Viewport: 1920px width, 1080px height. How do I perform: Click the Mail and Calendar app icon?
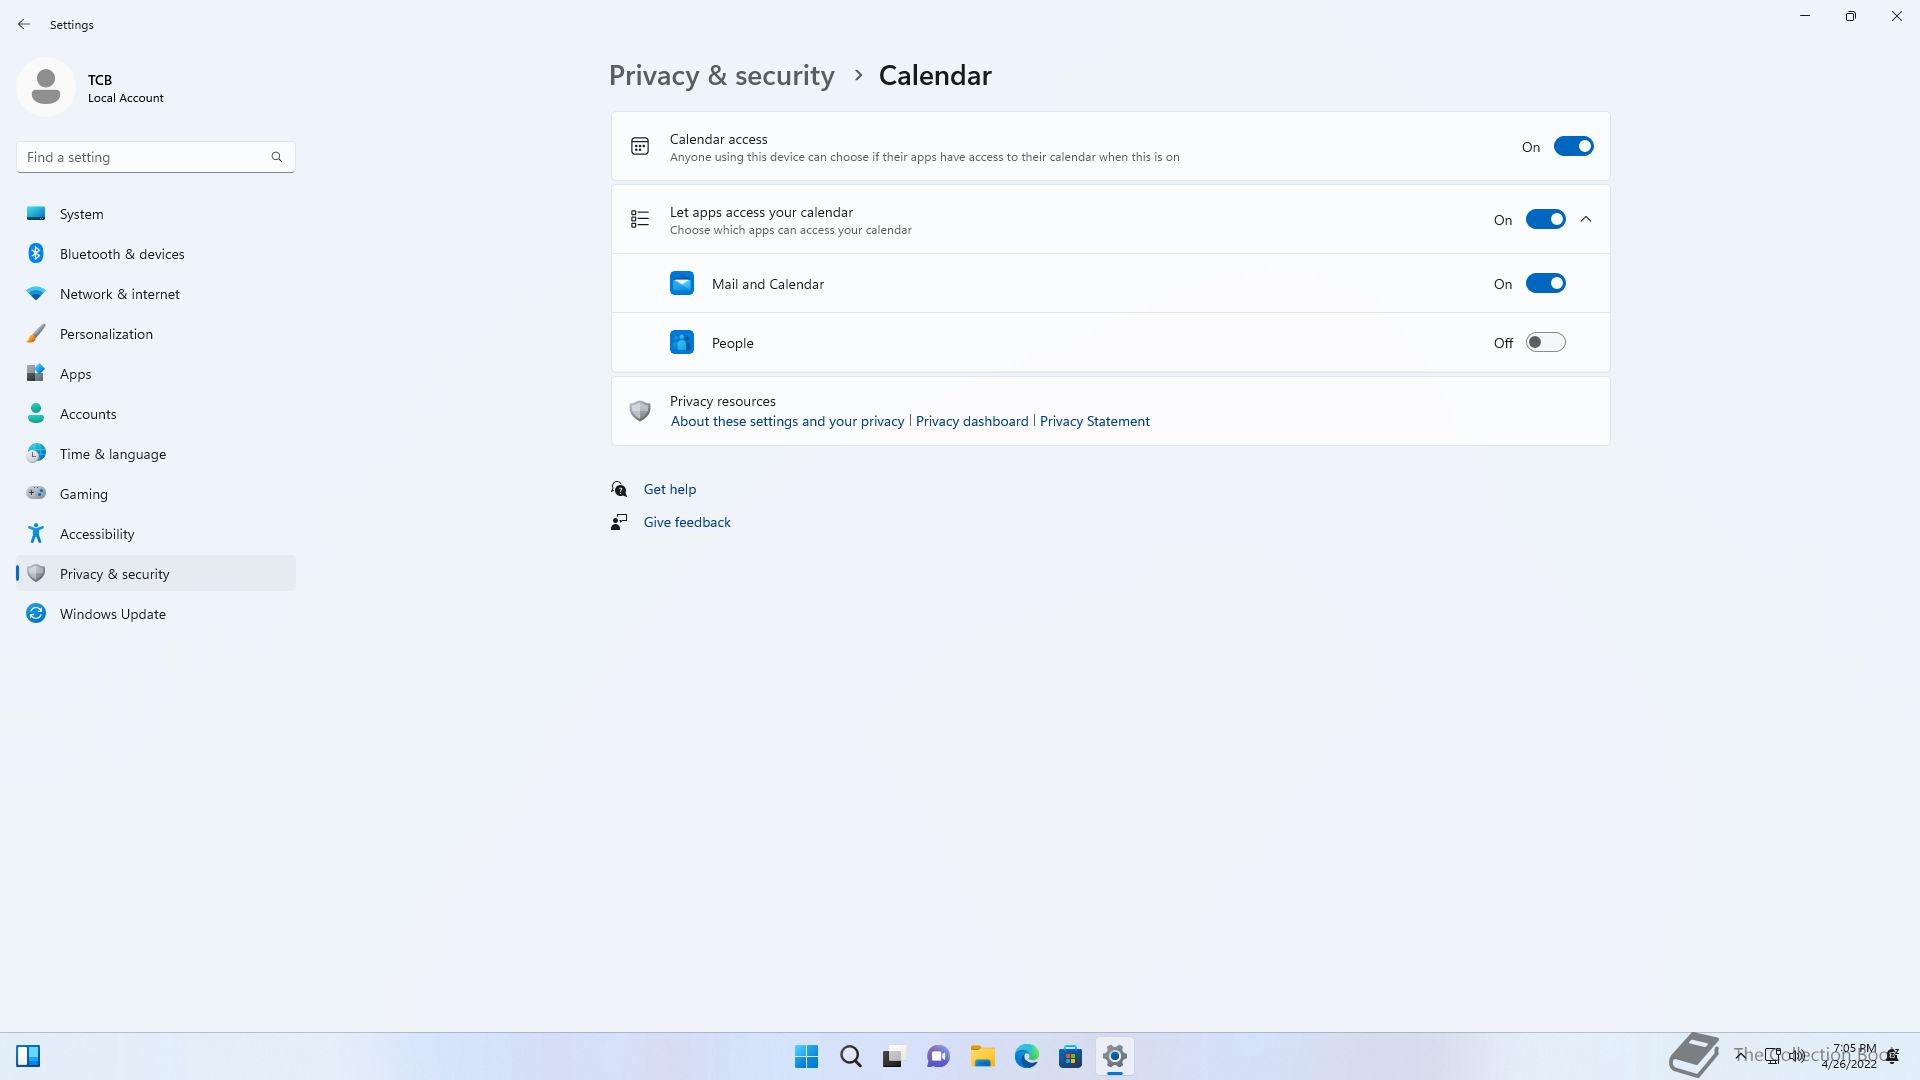(682, 284)
